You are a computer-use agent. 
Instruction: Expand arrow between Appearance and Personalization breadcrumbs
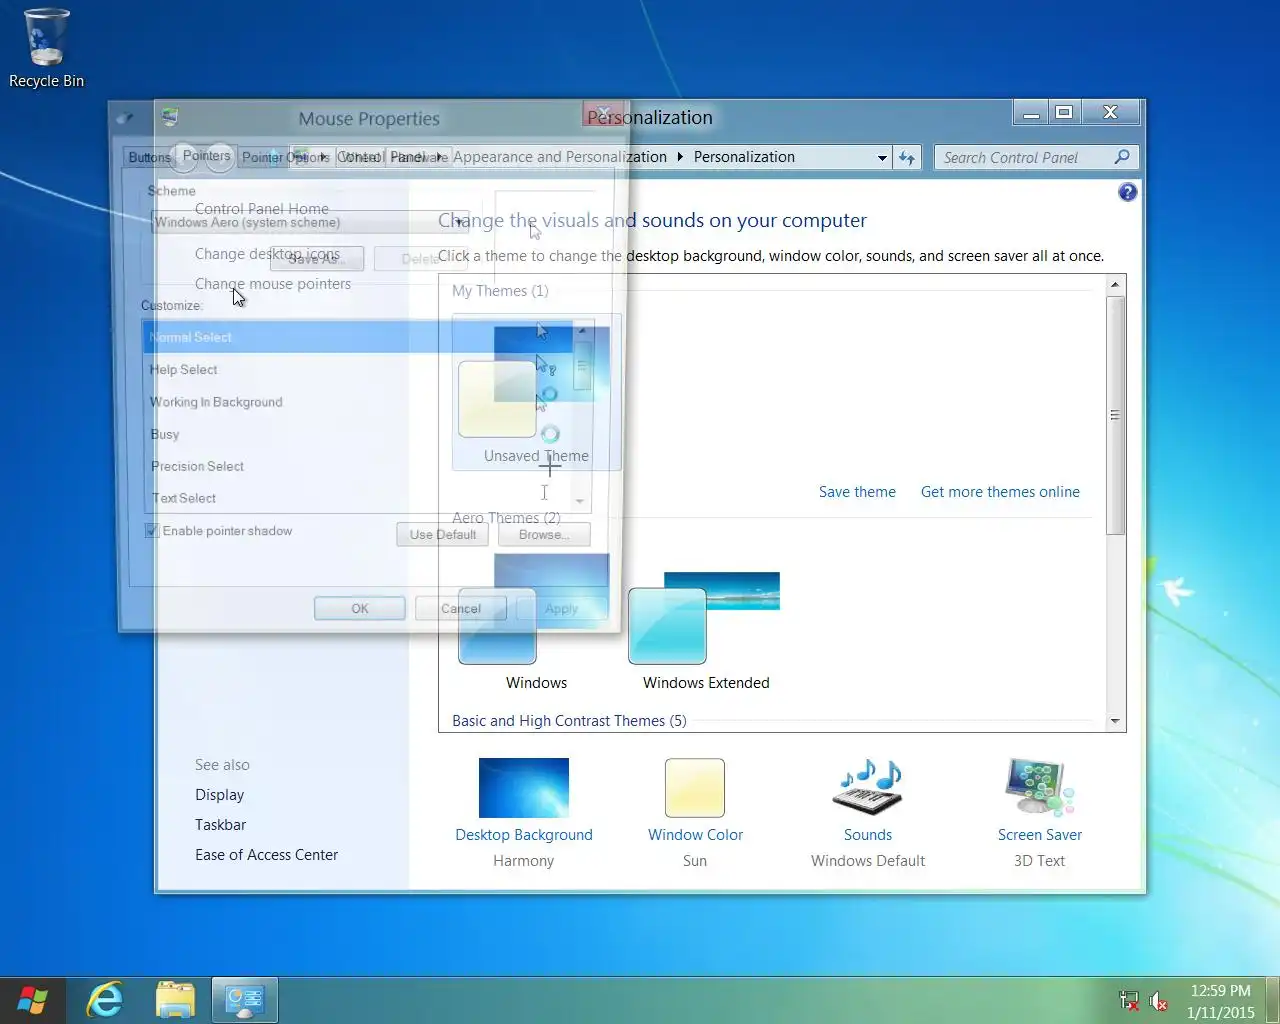coord(680,157)
